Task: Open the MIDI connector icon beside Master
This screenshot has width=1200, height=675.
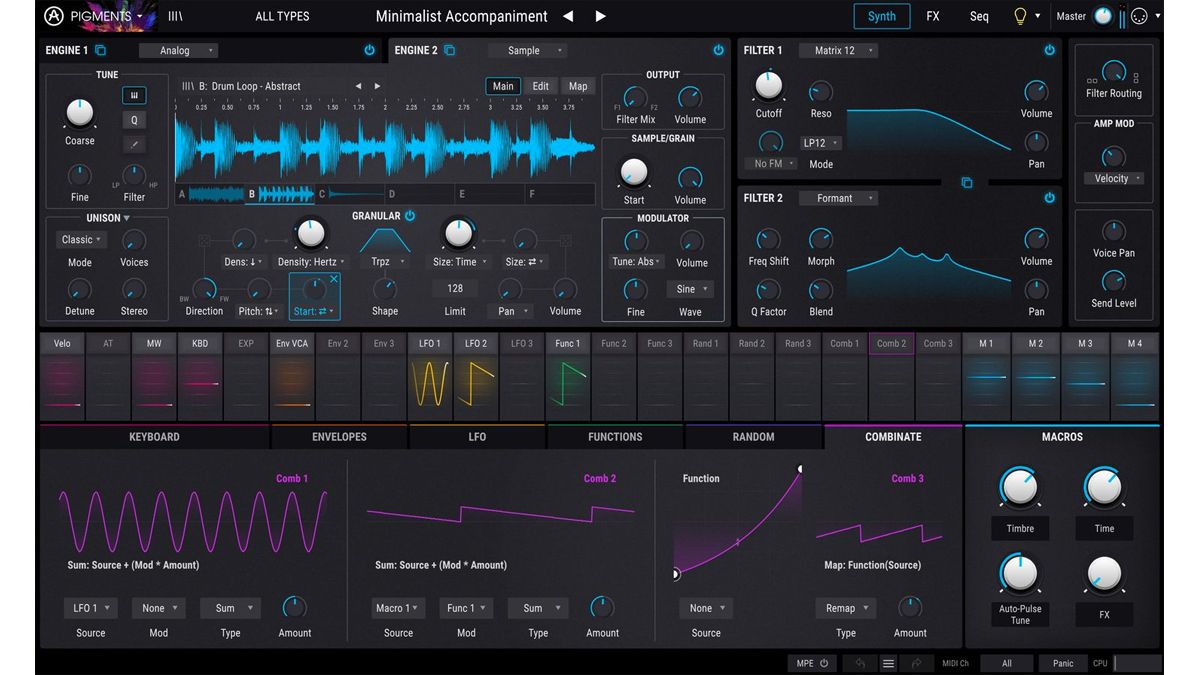Action: pyautogui.click(x=1139, y=16)
